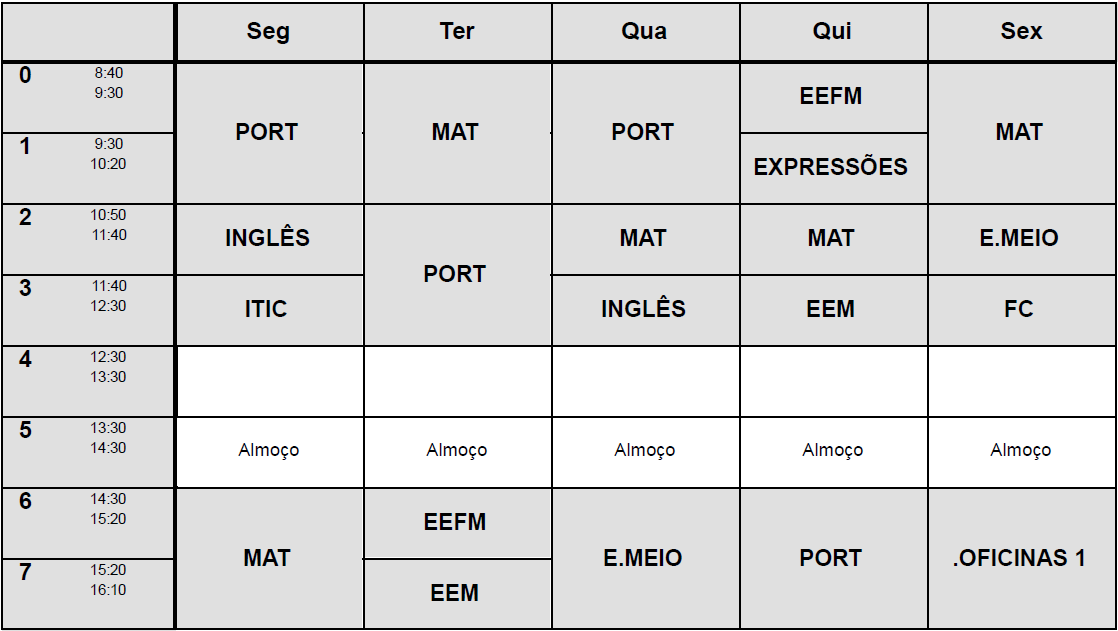The height and width of the screenshot is (631, 1118).
Task: Click the Seg column header
Action: (268, 32)
